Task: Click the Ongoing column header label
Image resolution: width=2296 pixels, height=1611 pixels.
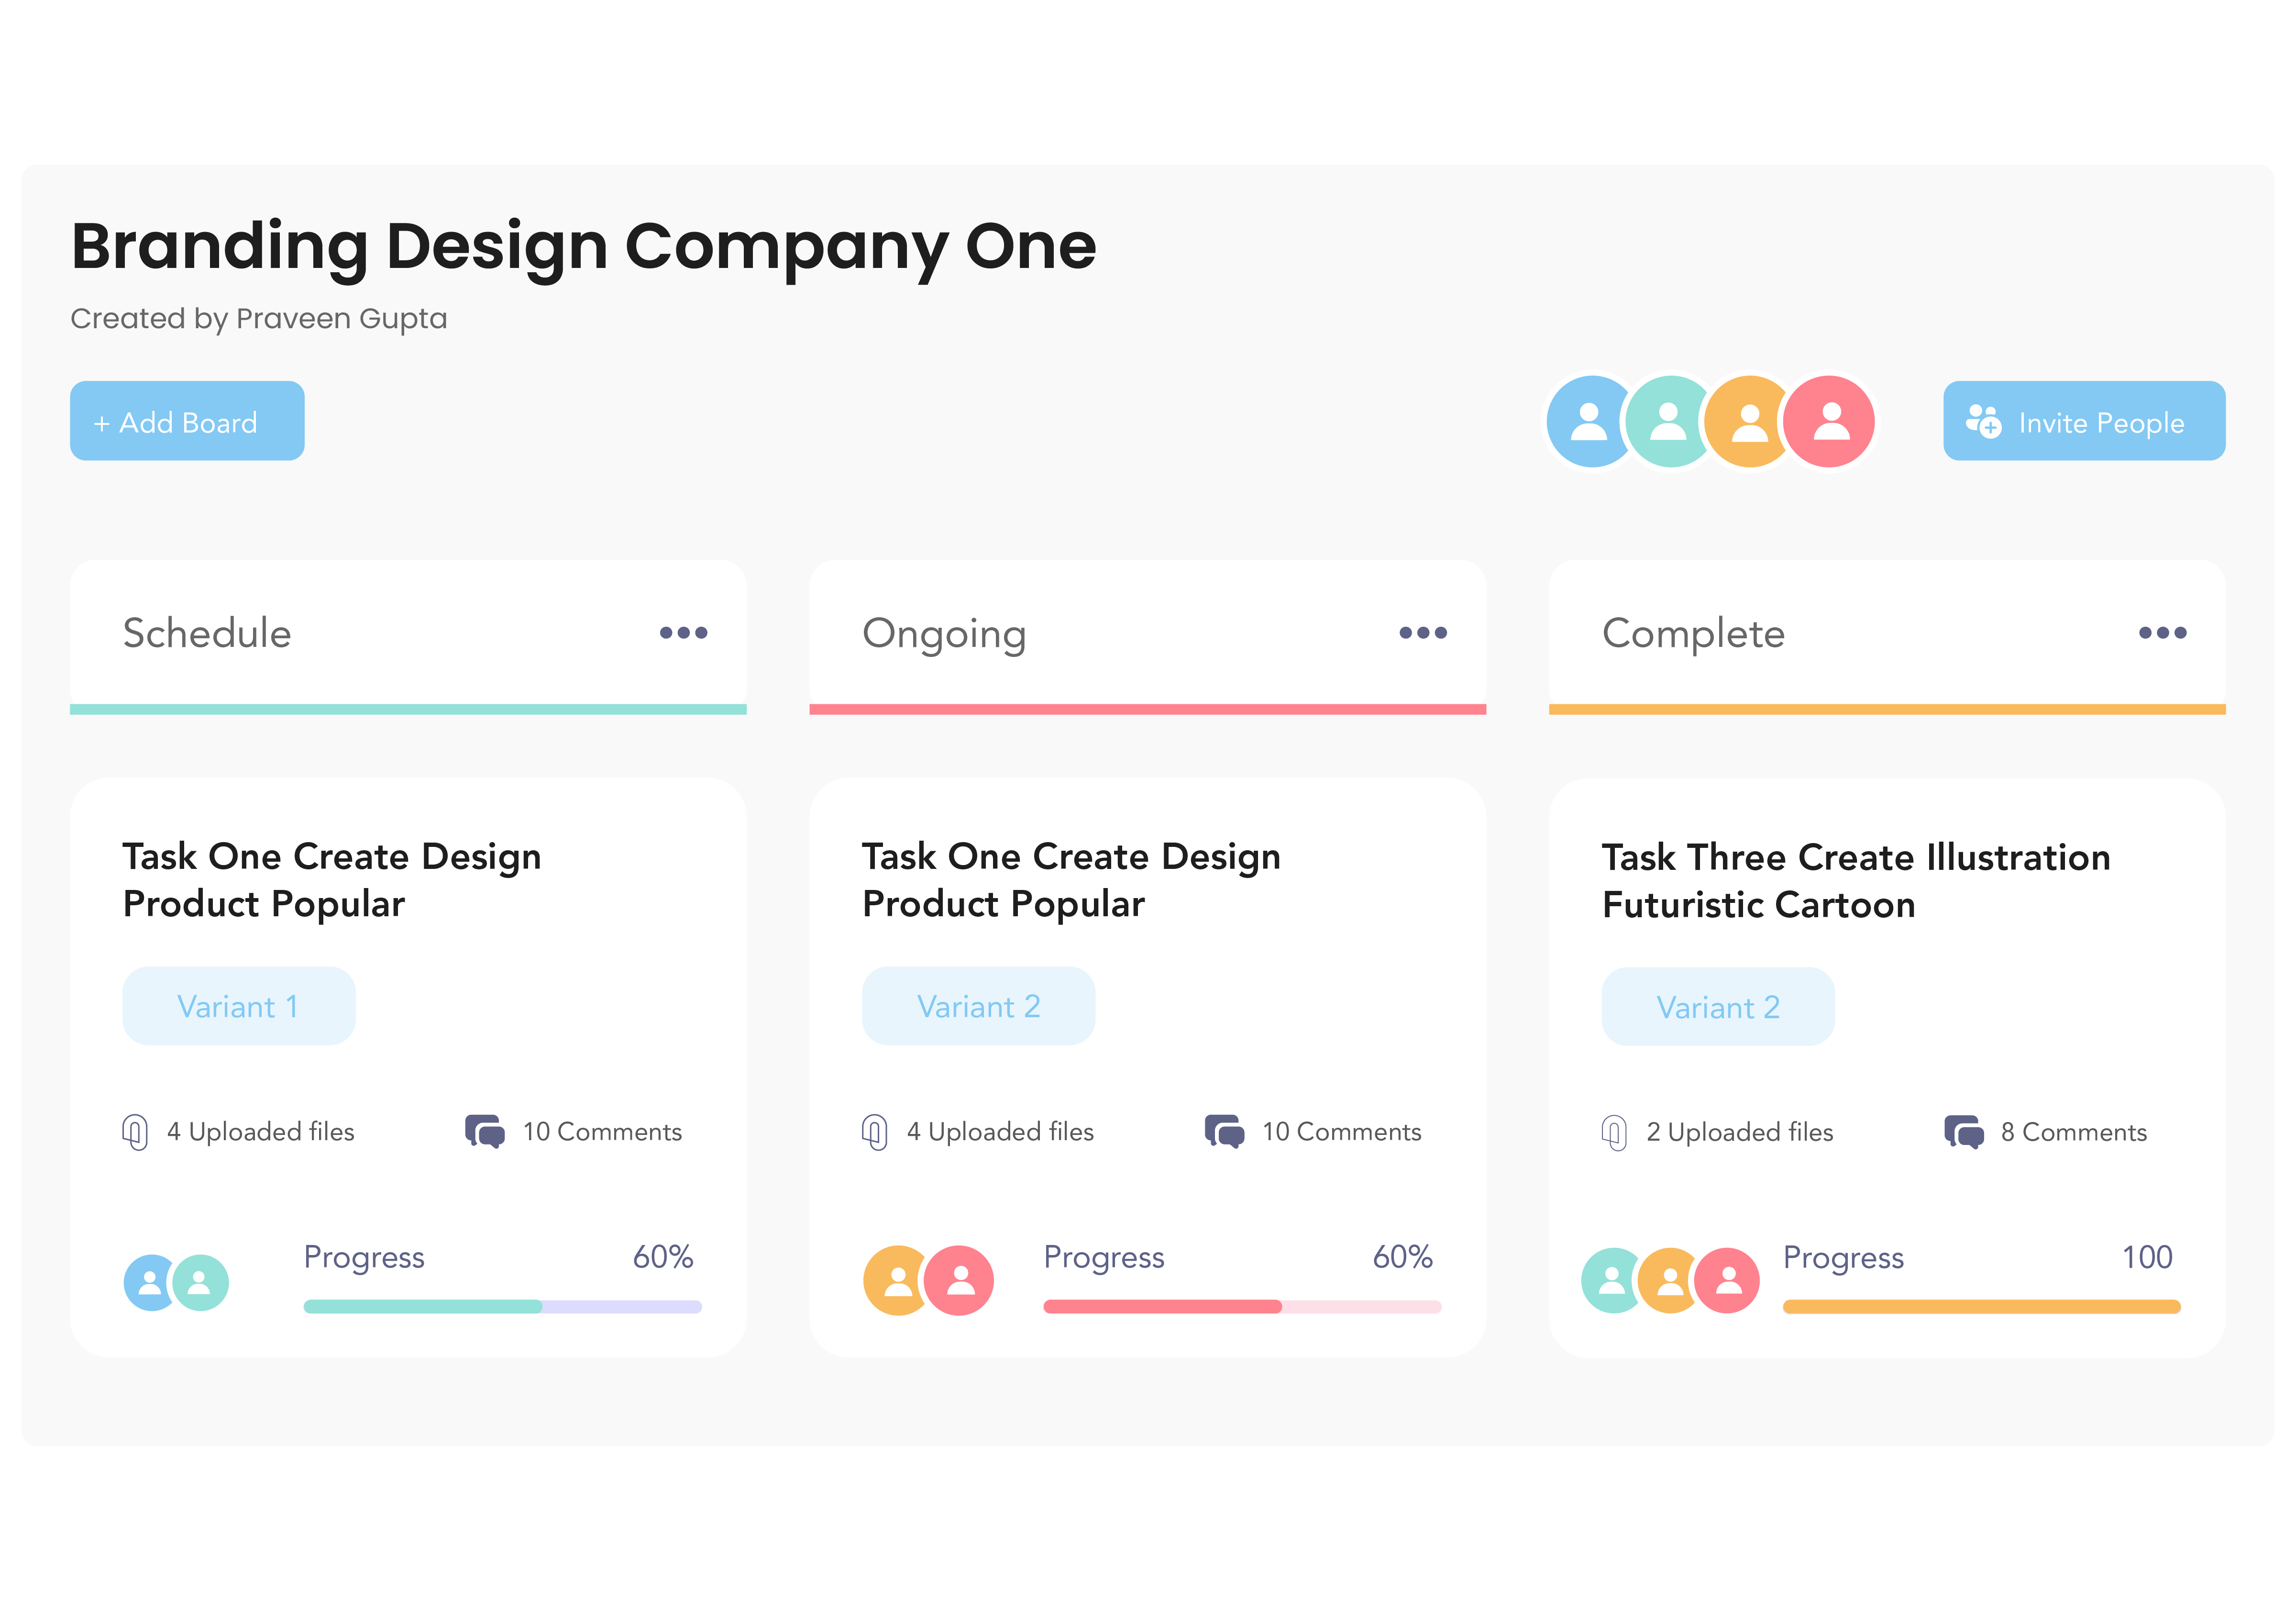Action: pos(944,634)
